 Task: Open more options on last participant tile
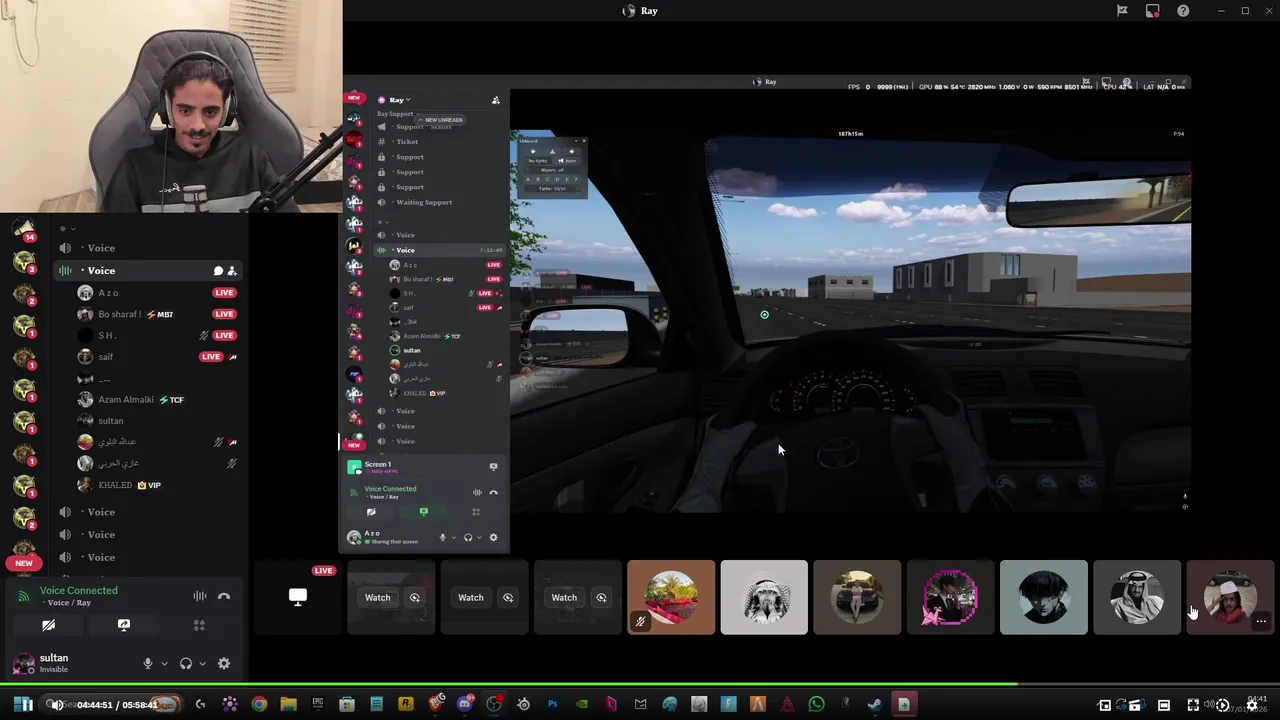[1261, 622]
